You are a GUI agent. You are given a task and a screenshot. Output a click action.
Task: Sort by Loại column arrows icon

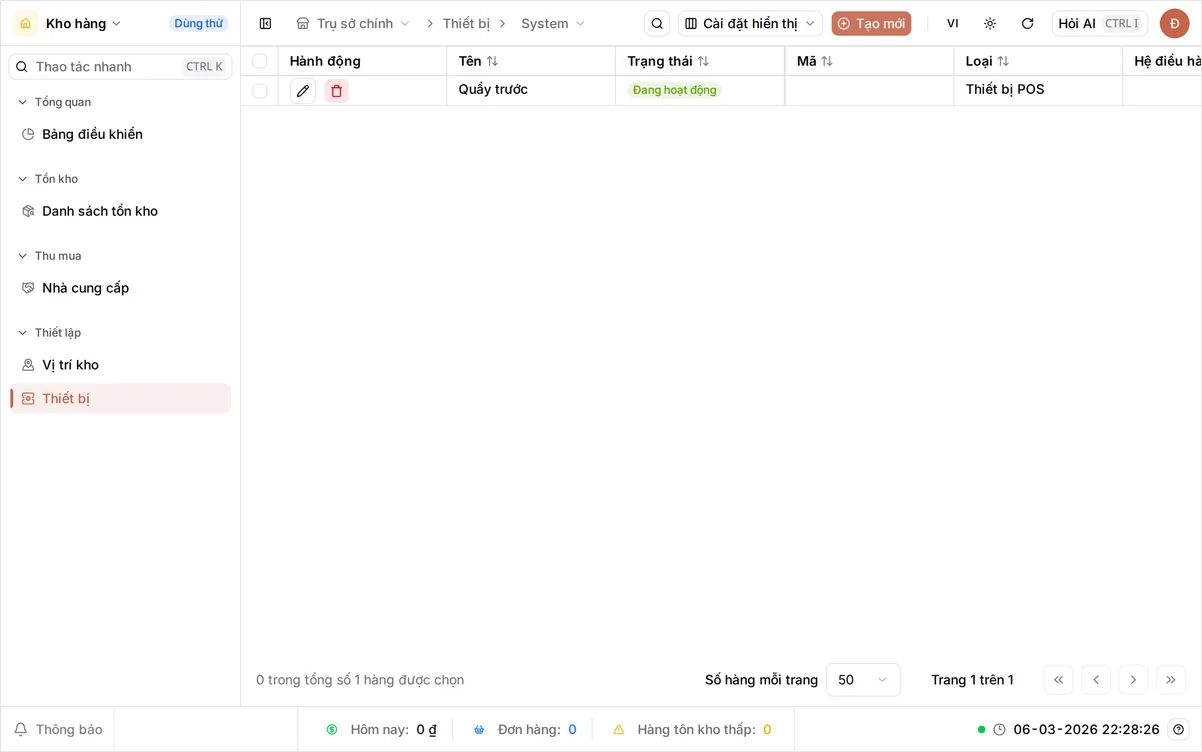tap(1003, 61)
